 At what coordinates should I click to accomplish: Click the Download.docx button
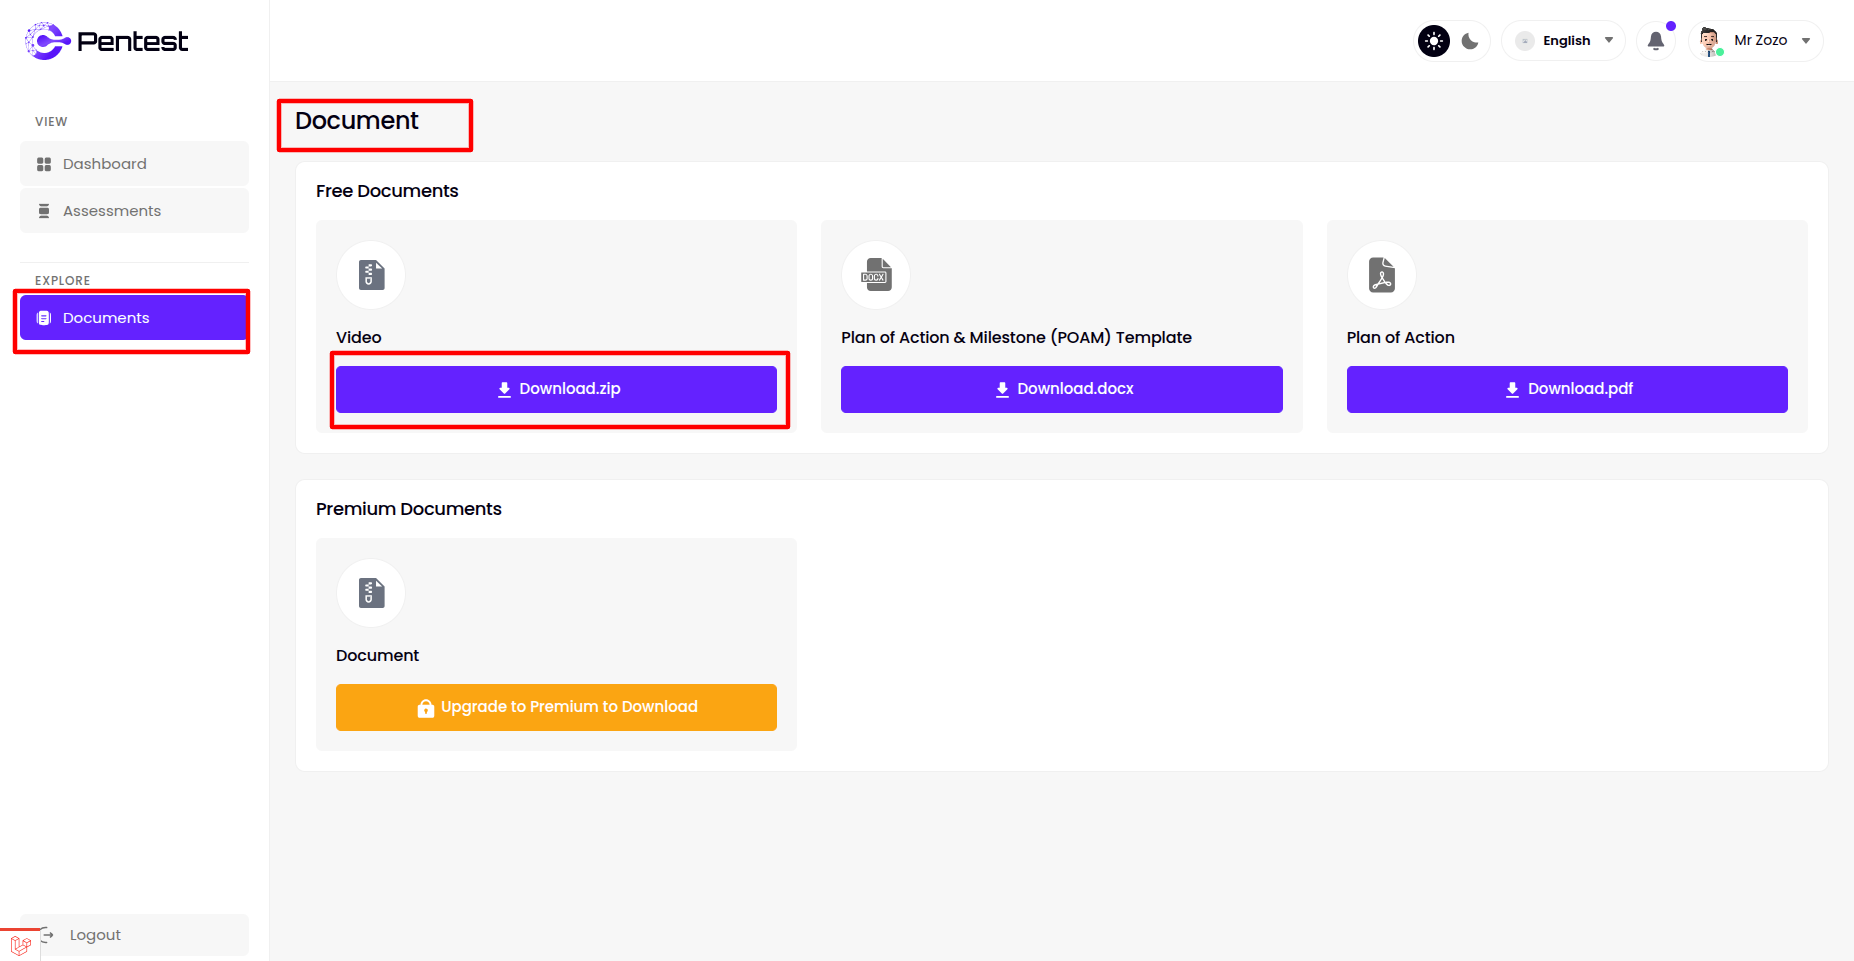tap(1061, 389)
